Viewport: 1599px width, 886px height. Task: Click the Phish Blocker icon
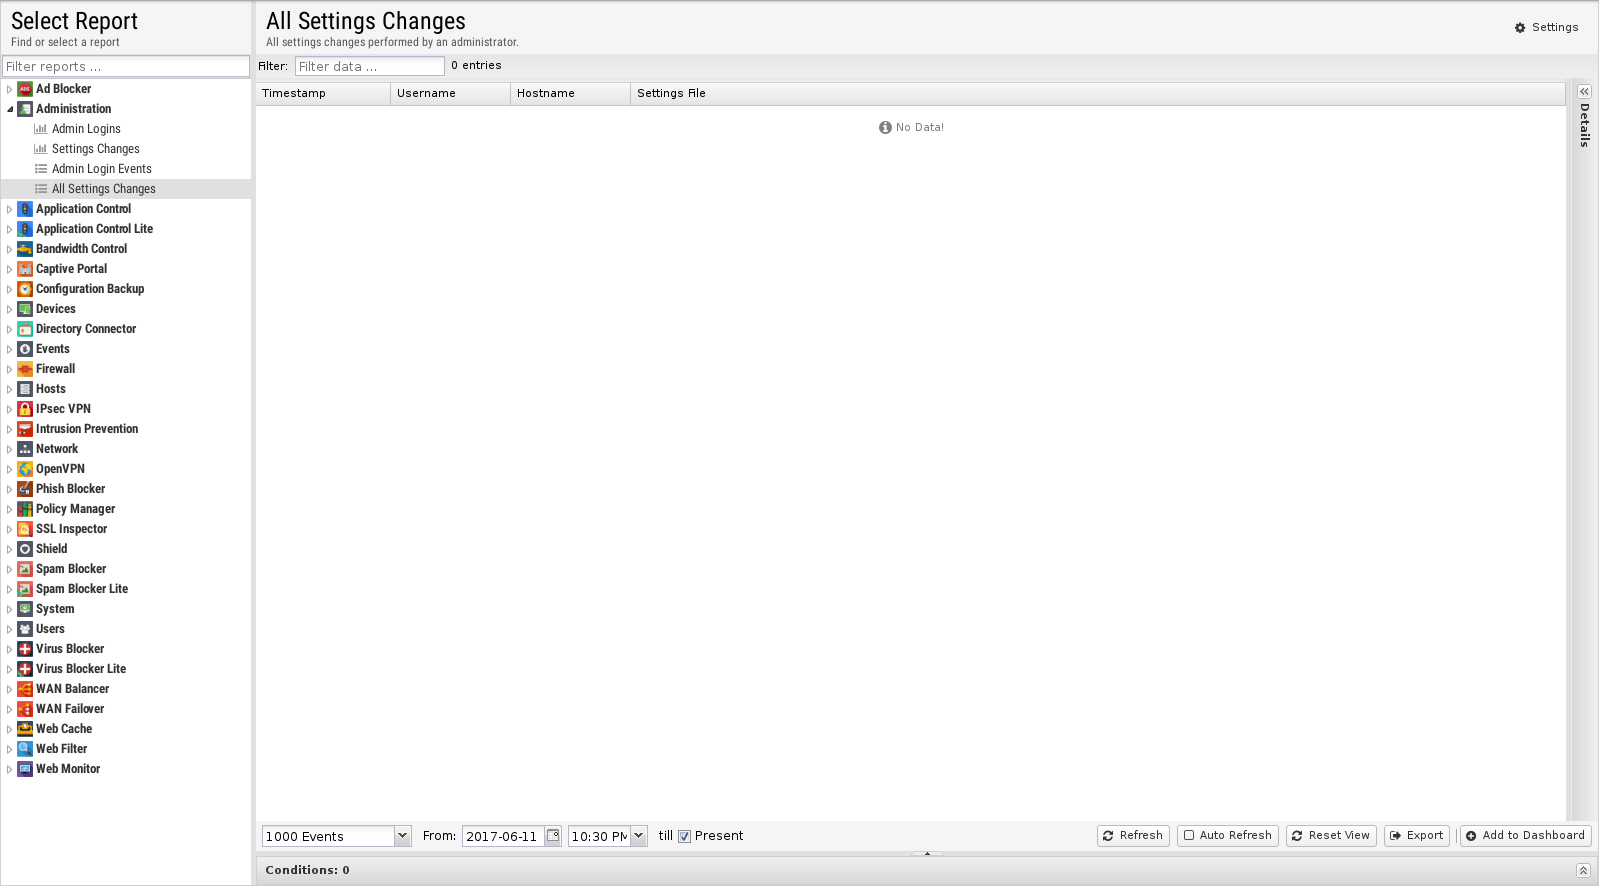point(25,489)
